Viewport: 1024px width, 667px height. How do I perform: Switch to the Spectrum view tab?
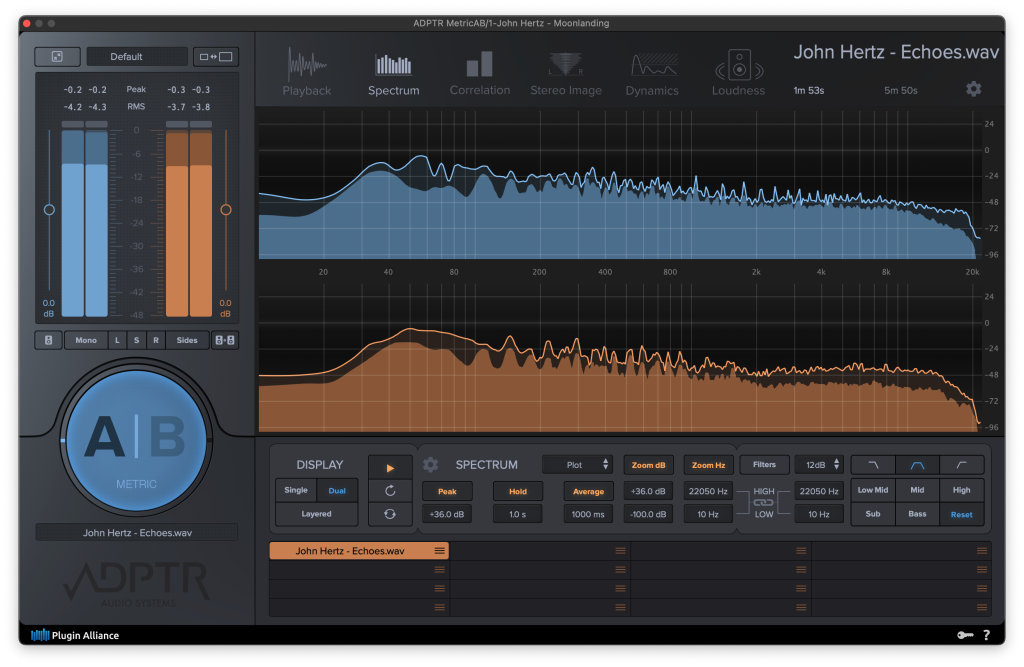[x=393, y=73]
